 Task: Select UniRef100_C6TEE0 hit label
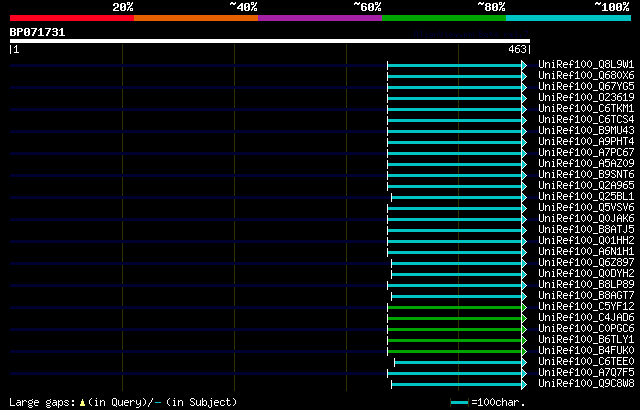click(586, 362)
